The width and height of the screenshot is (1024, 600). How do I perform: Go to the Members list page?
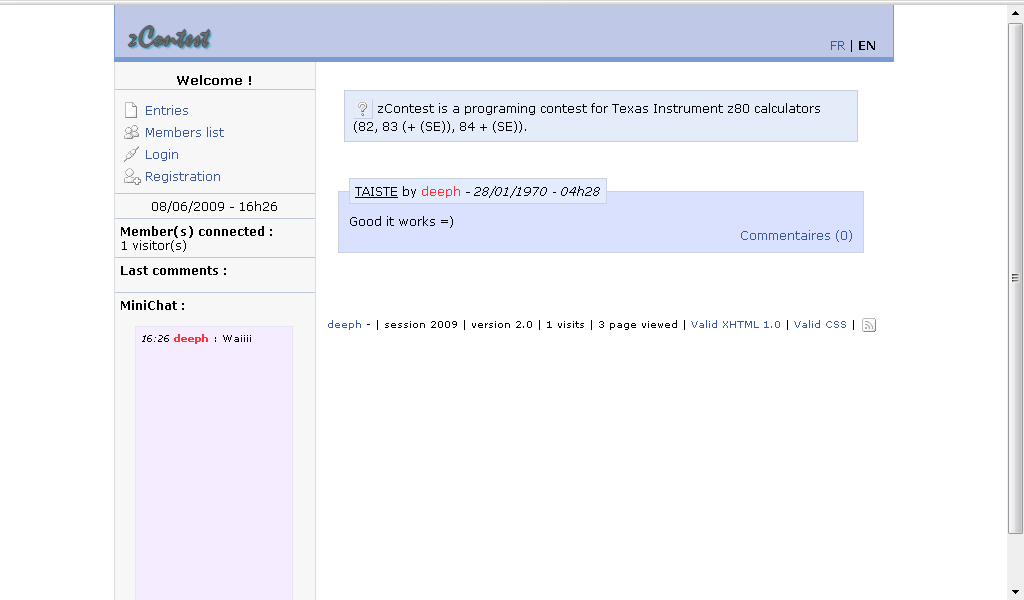pyautogui.click(x=184, y=132)
